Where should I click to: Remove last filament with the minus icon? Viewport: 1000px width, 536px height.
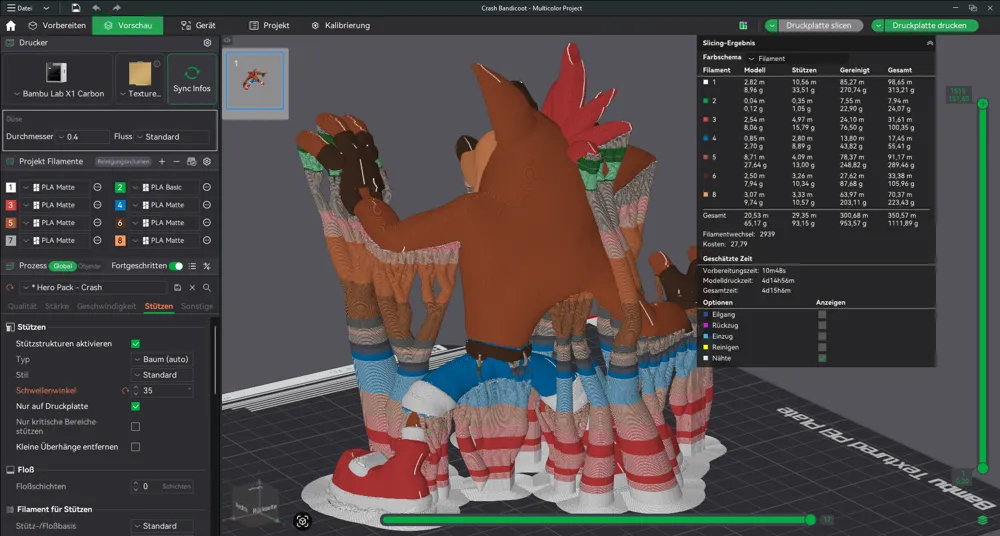pos(177,161)
